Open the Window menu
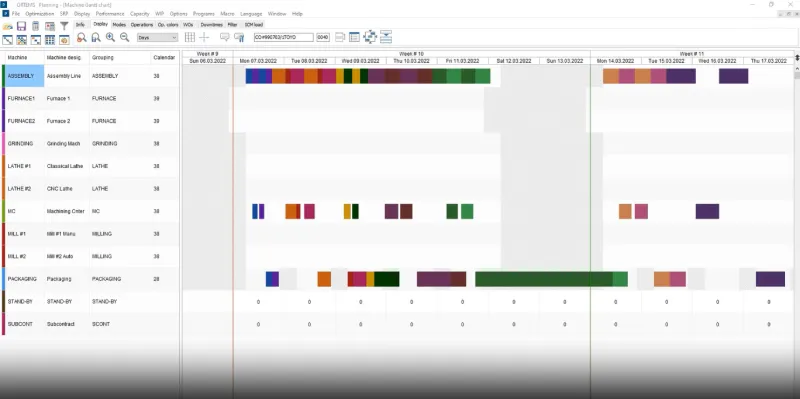 (x=277, y=14)
